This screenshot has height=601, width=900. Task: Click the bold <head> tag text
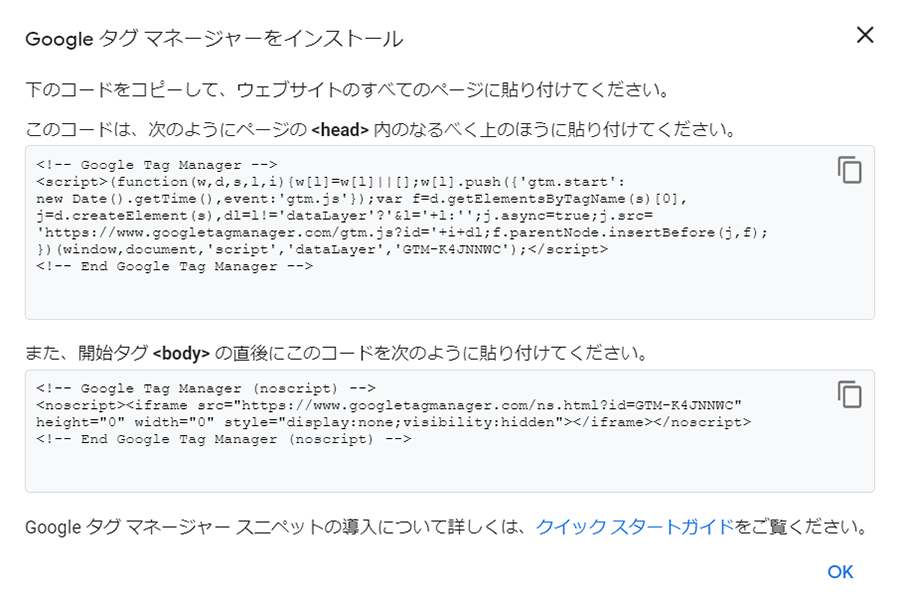[x=340, y=130]
